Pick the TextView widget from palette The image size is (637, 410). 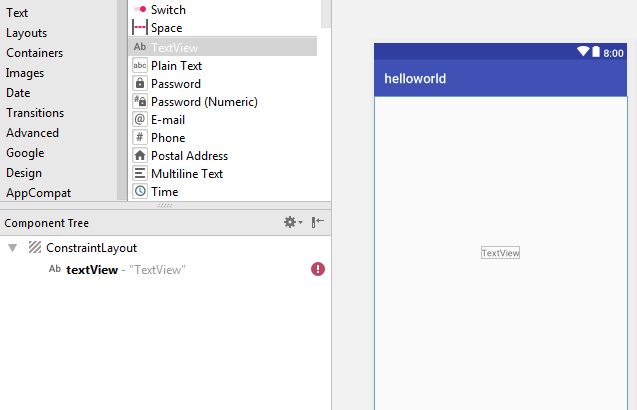174,47
